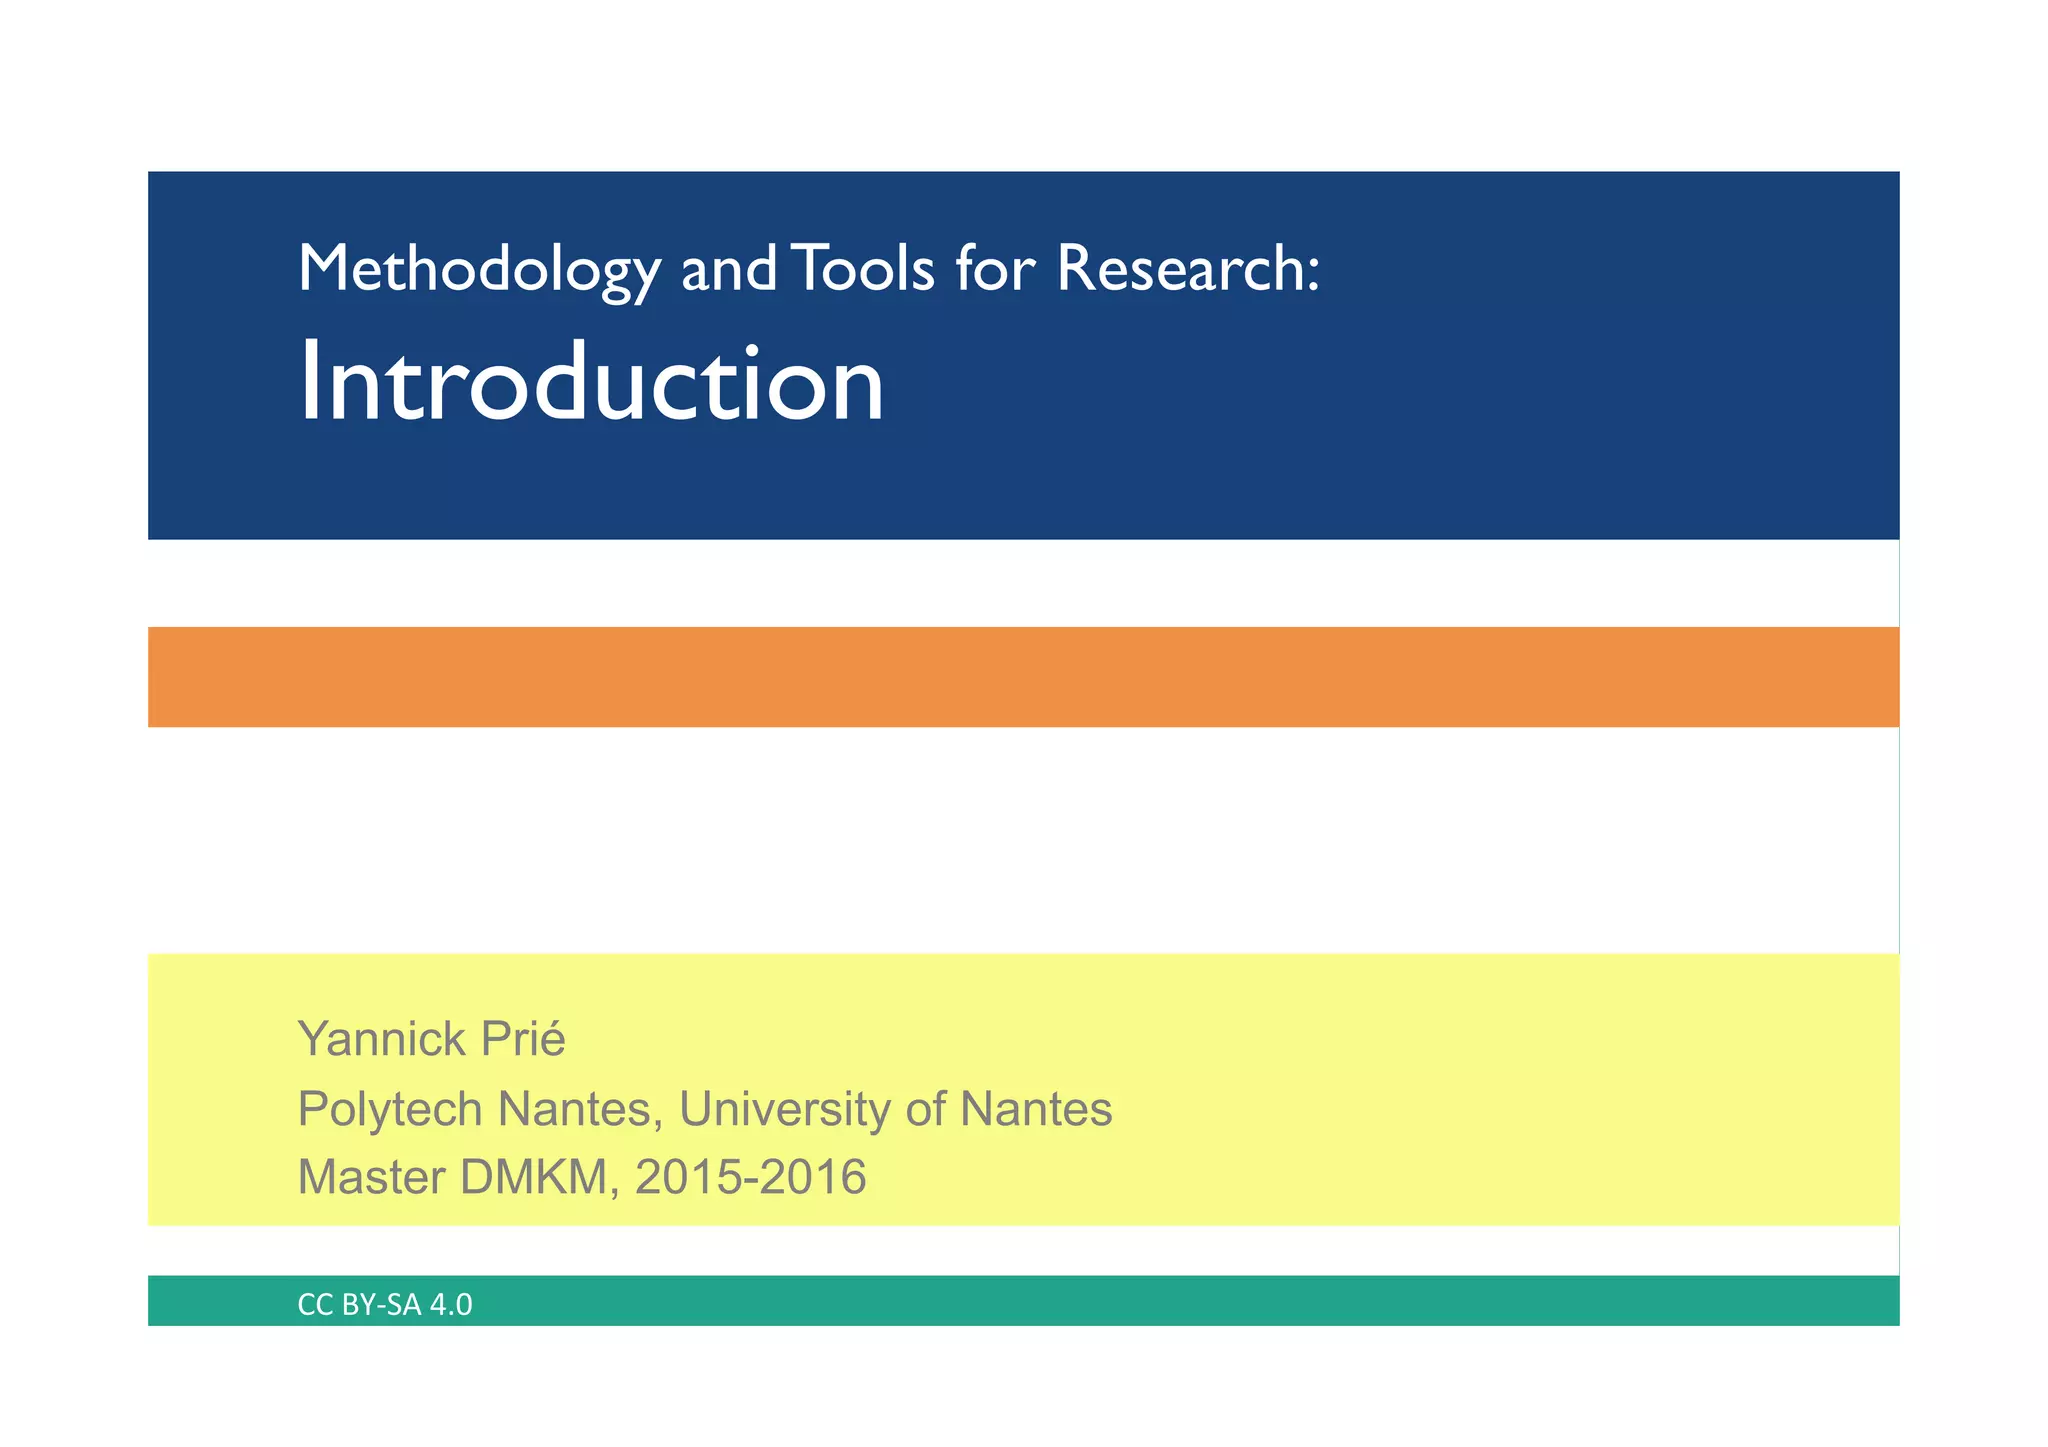Click the "Master DMKM" text
Screen dimensions: 2048x1447
coord(453,1177)
